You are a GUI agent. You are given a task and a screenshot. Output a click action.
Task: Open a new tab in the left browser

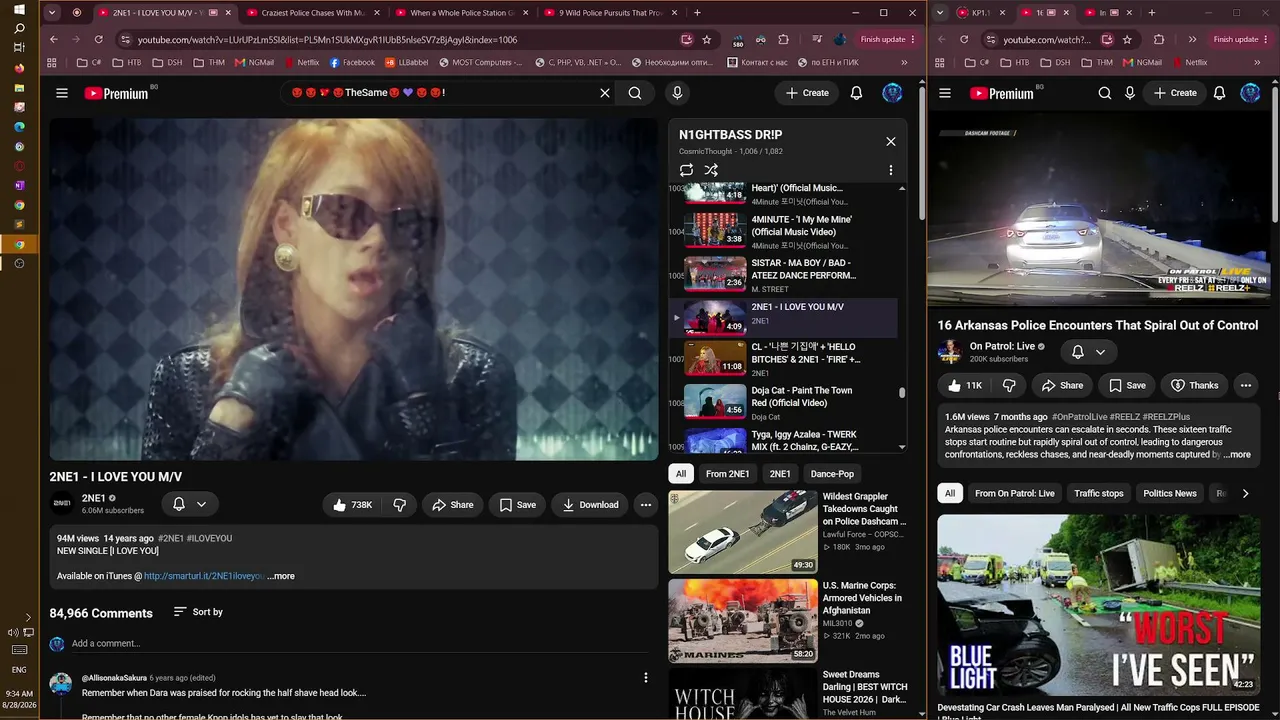[x=697, y=13]
